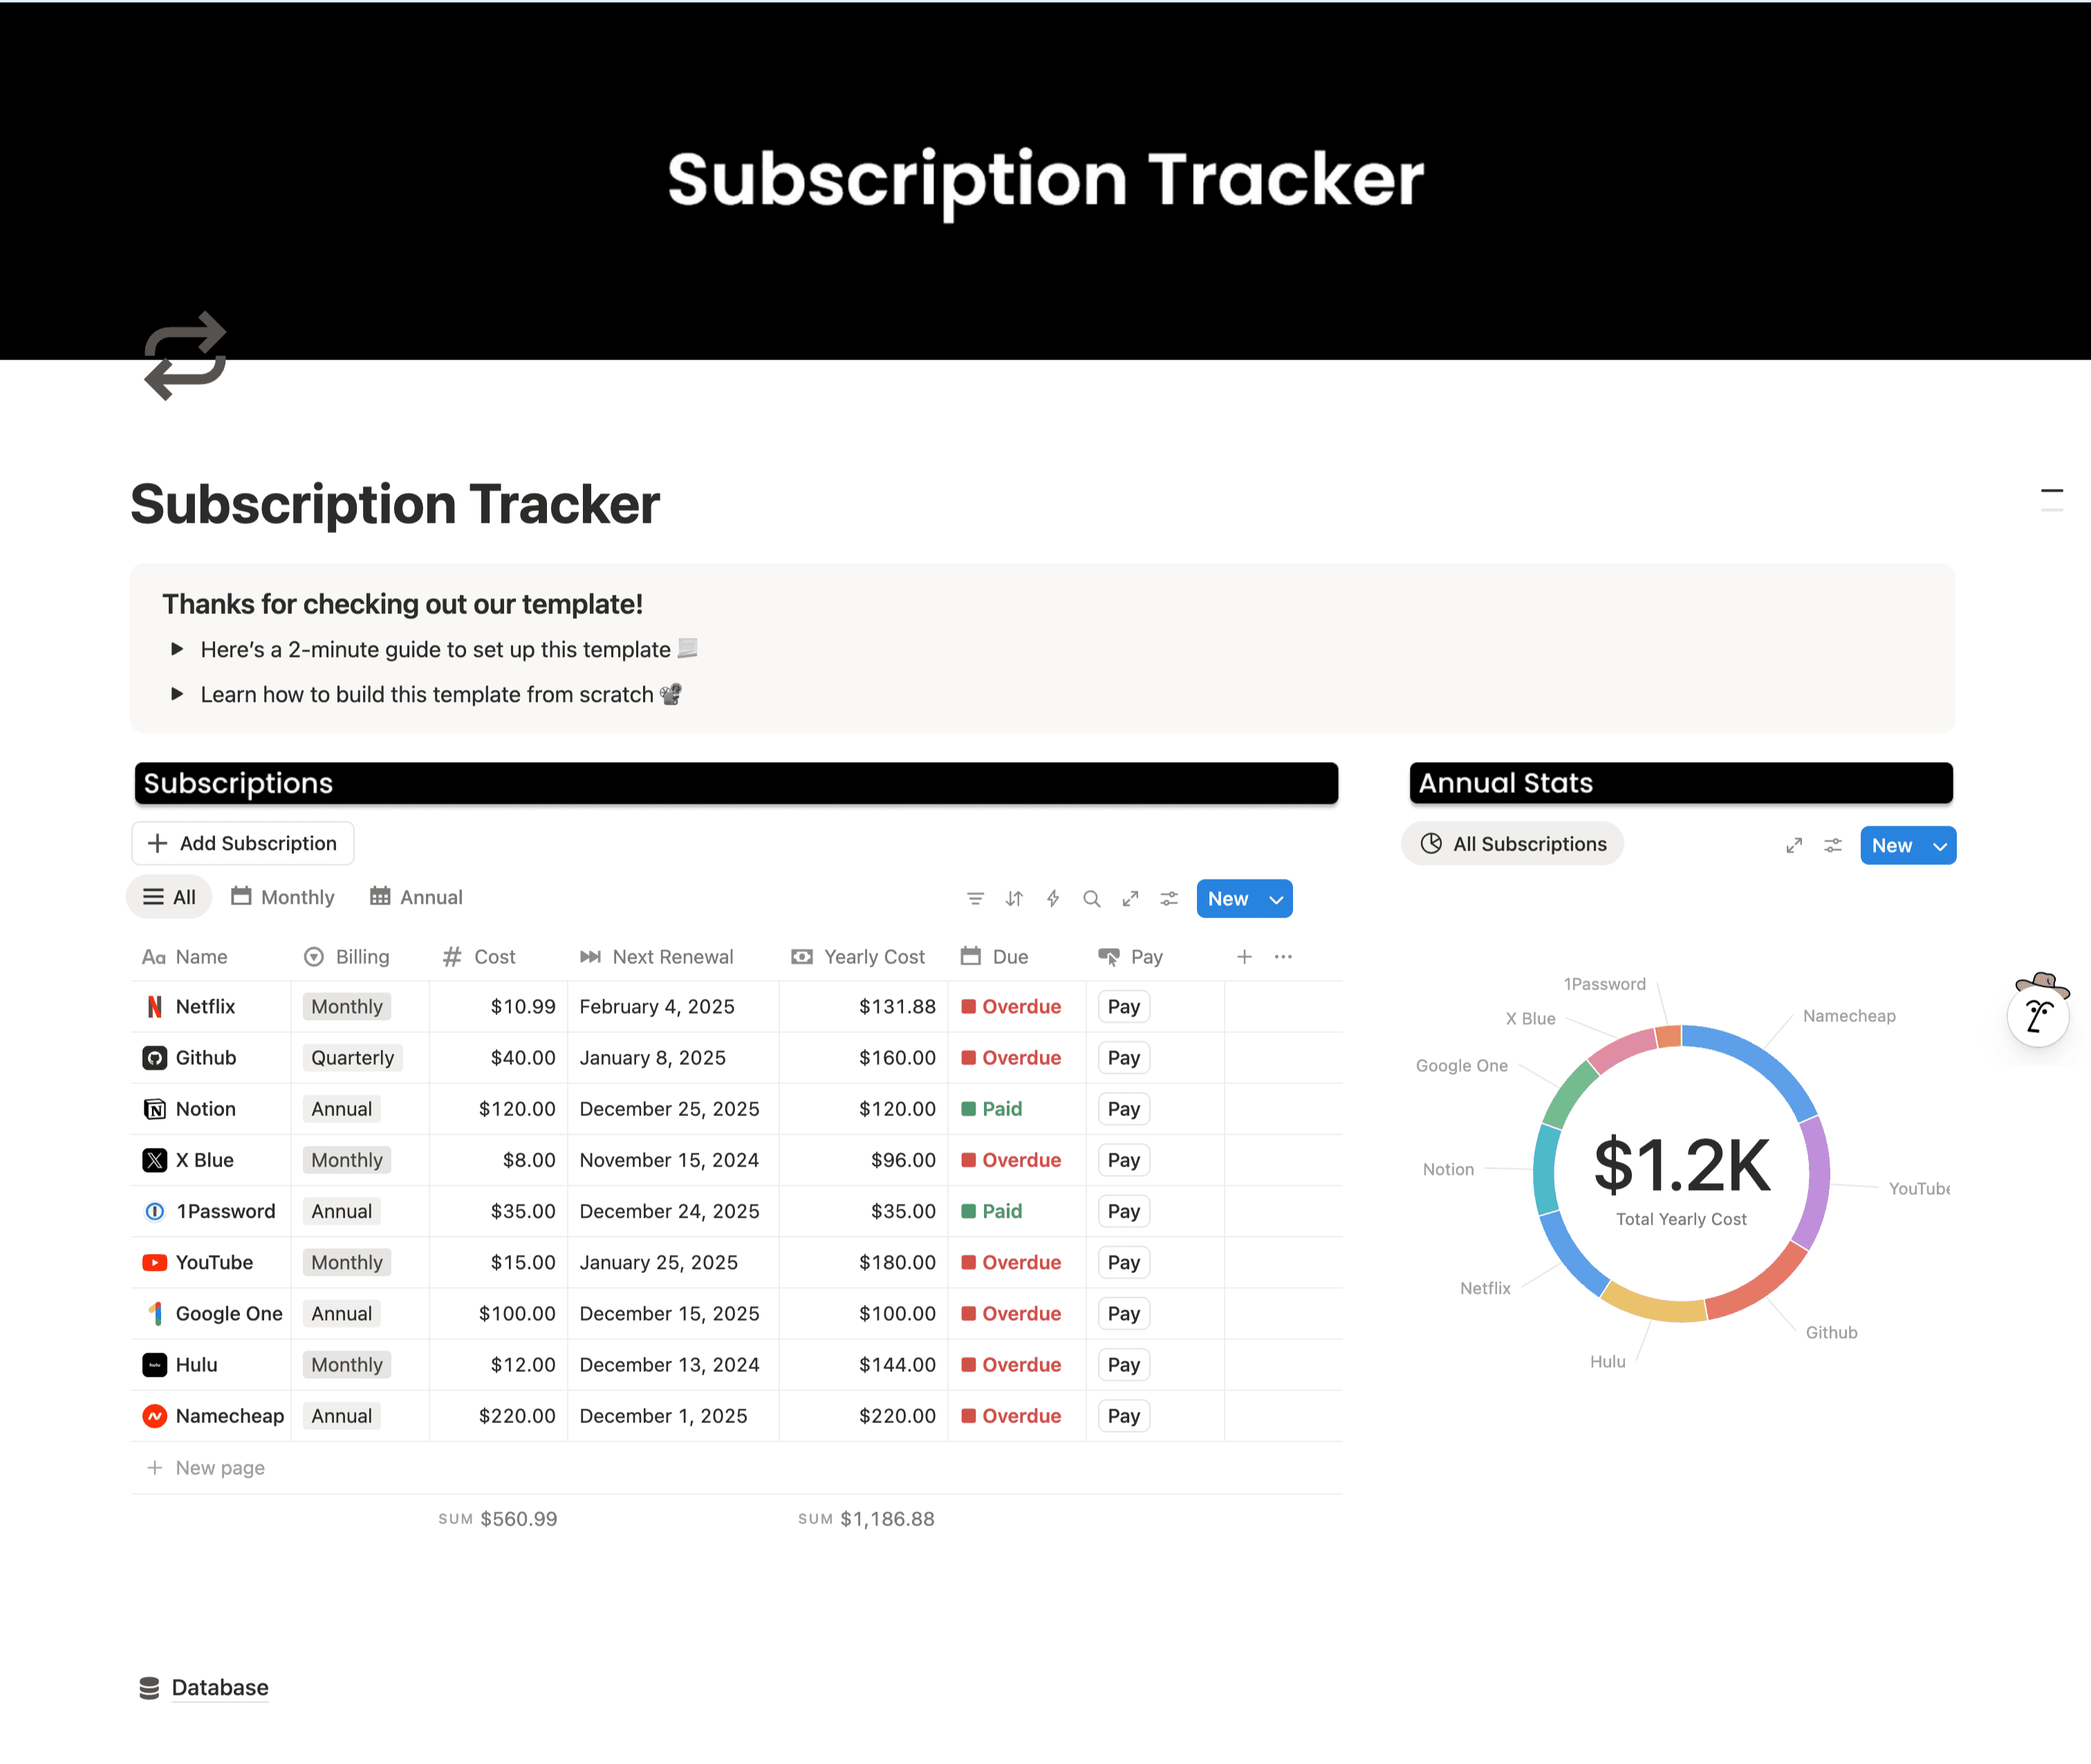
Task: Open automations via lightning bolt icon
Action: (1053, 899)
